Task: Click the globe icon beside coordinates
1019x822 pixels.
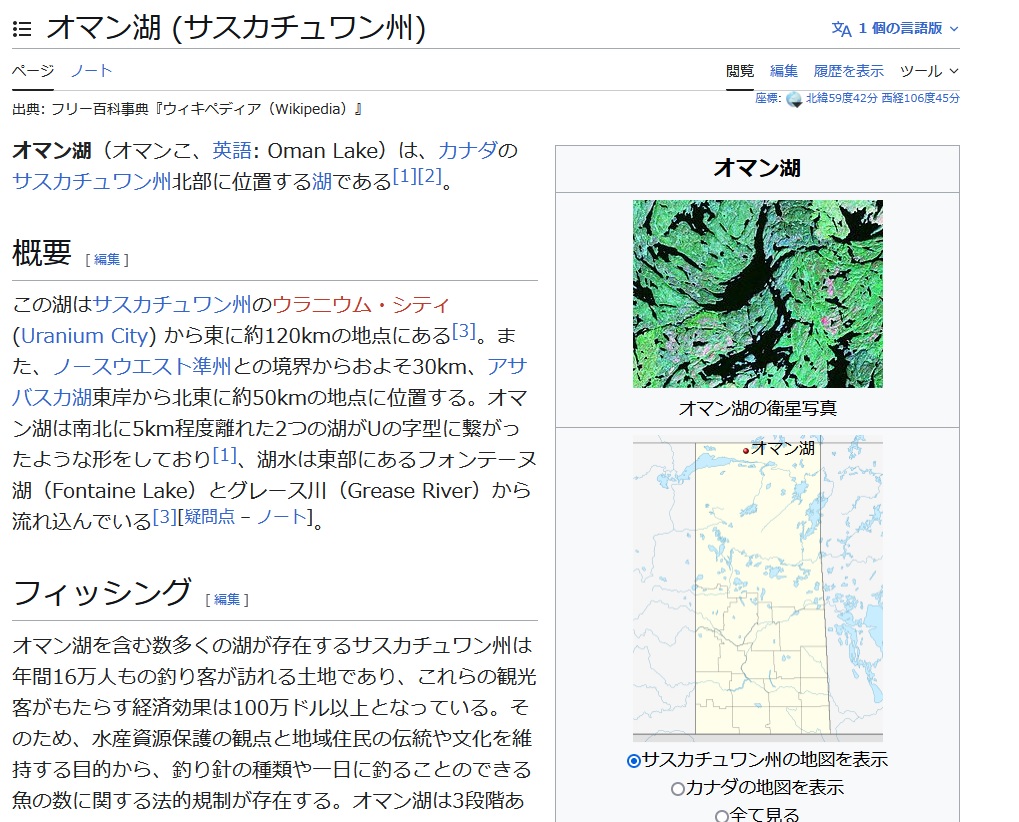Action: tap(794, 99)
